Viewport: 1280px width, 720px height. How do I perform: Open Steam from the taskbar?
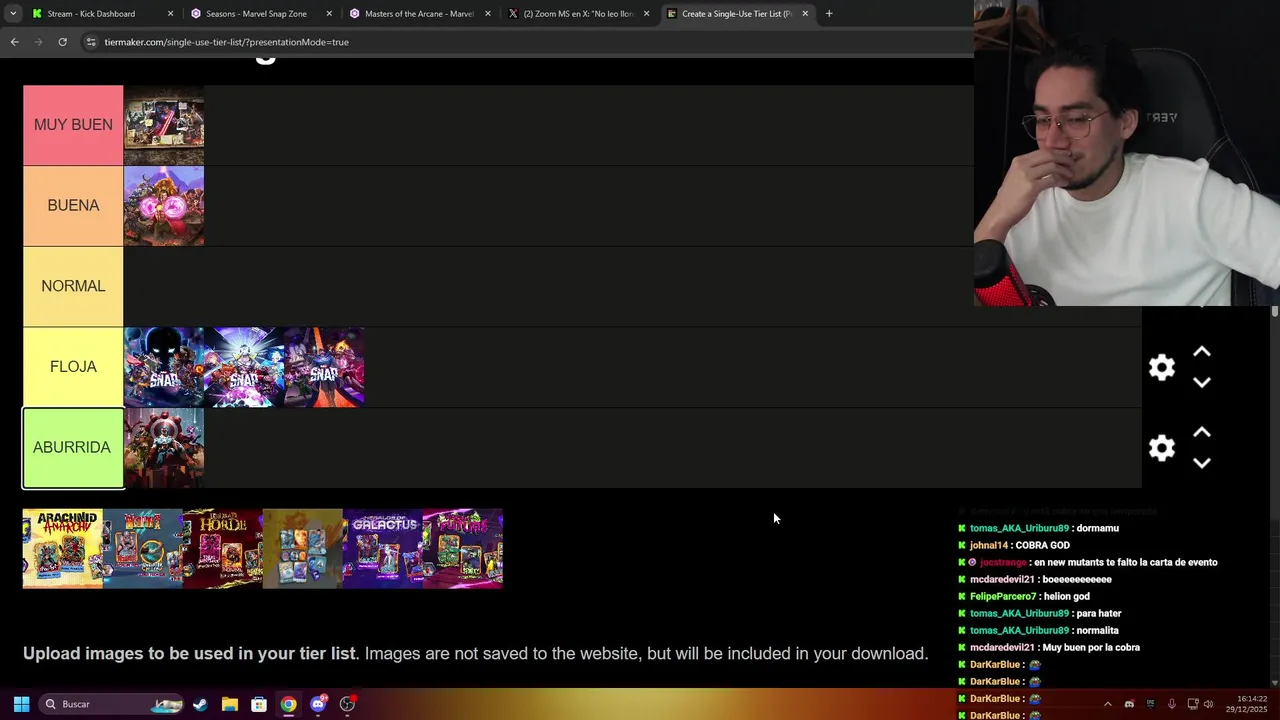[x=200, y=704]
